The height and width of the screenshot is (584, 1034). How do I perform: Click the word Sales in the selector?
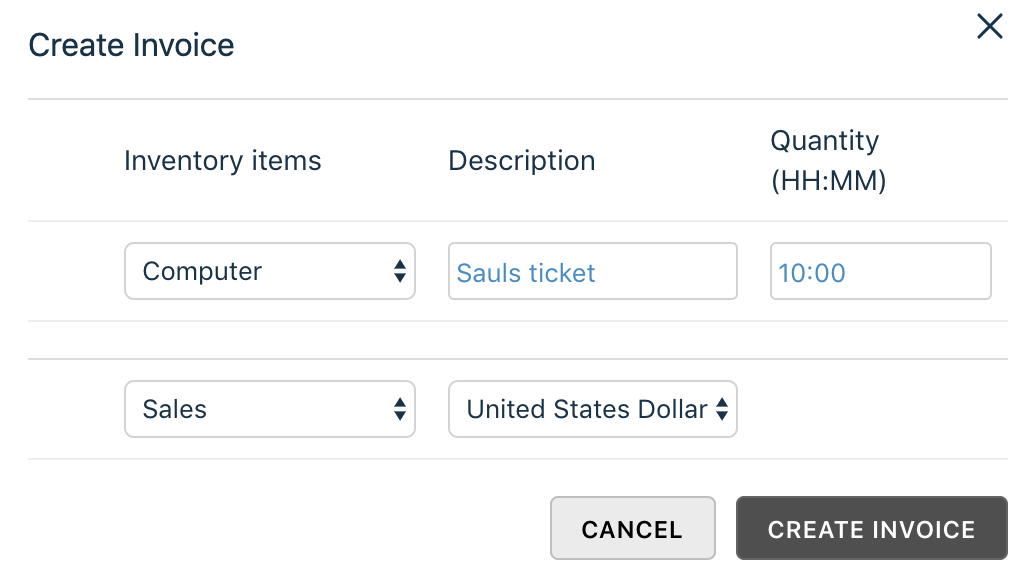[174, 410]
